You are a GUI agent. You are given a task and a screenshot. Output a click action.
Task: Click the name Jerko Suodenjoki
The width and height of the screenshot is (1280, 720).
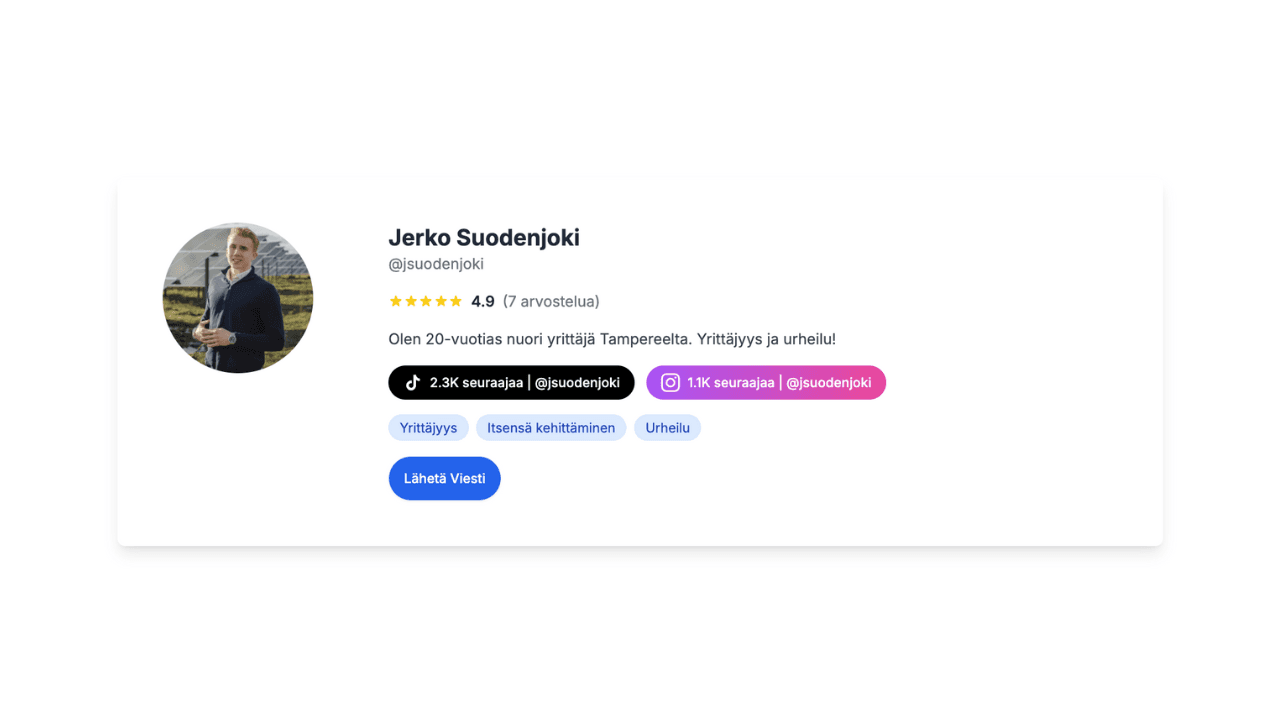click(485, 238)
